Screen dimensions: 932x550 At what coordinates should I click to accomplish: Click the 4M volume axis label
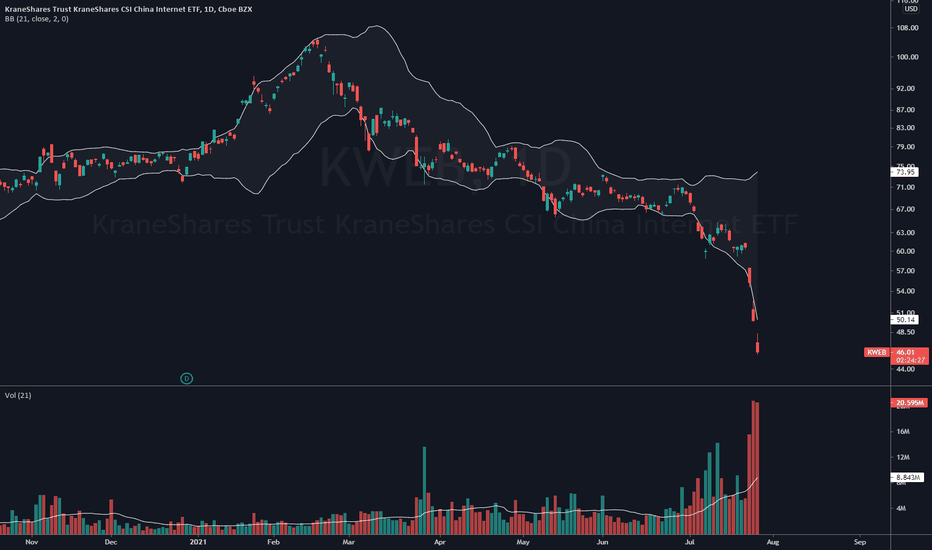(901, 508)
